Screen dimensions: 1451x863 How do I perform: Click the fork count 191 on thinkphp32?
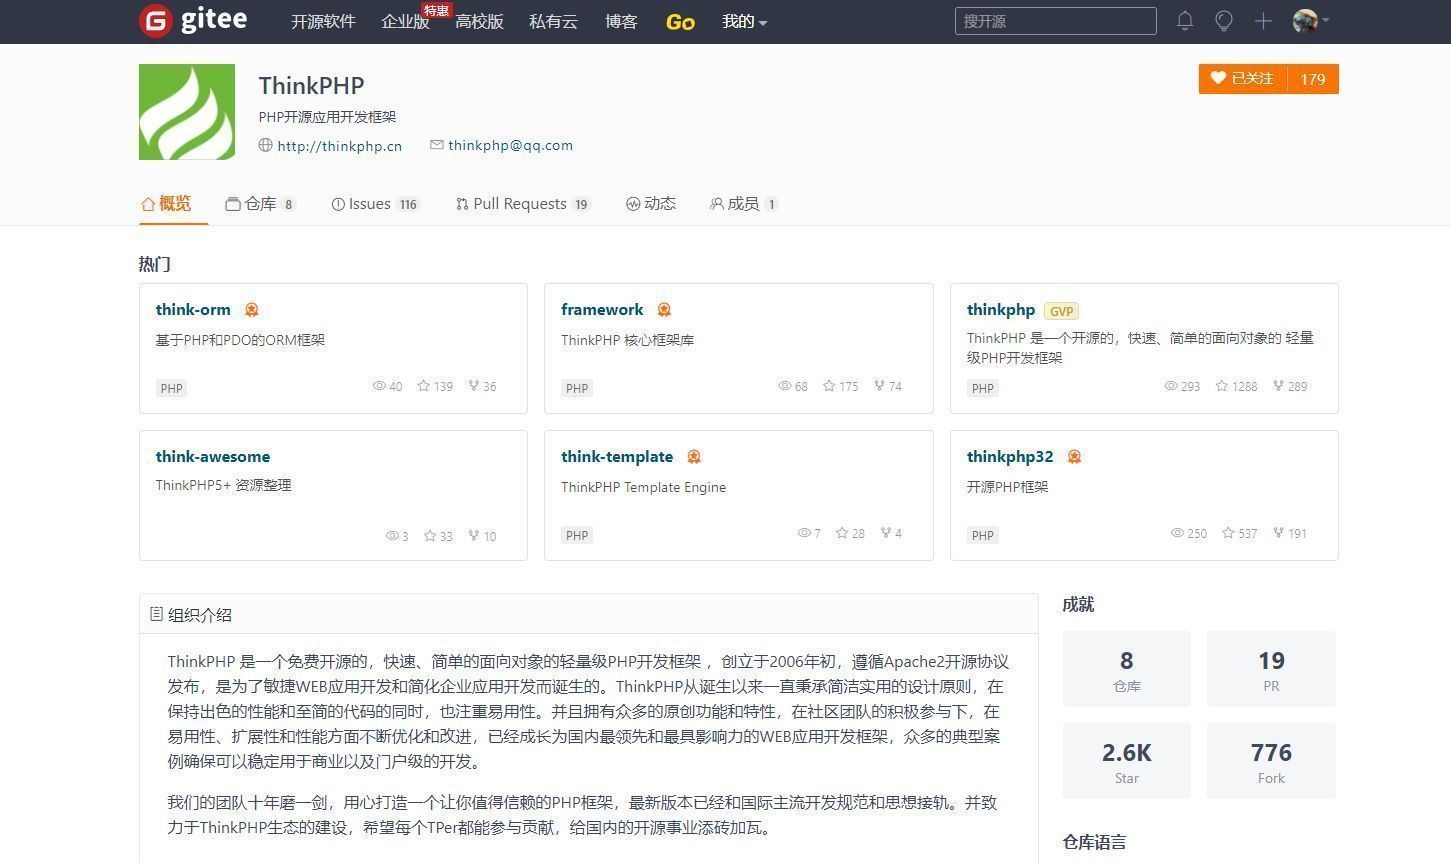1290,533
